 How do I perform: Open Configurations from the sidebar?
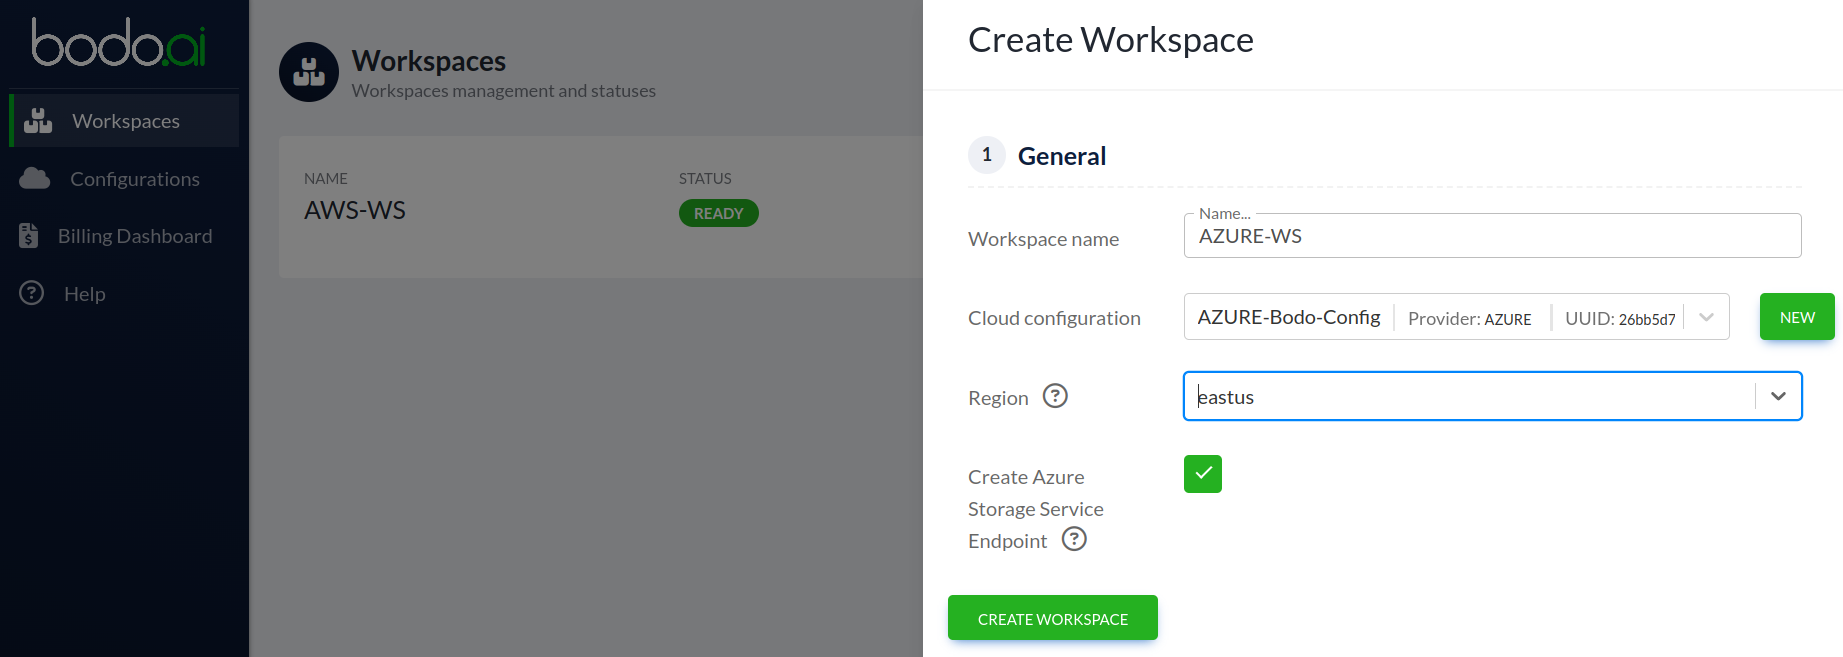[x=134, y=179]
